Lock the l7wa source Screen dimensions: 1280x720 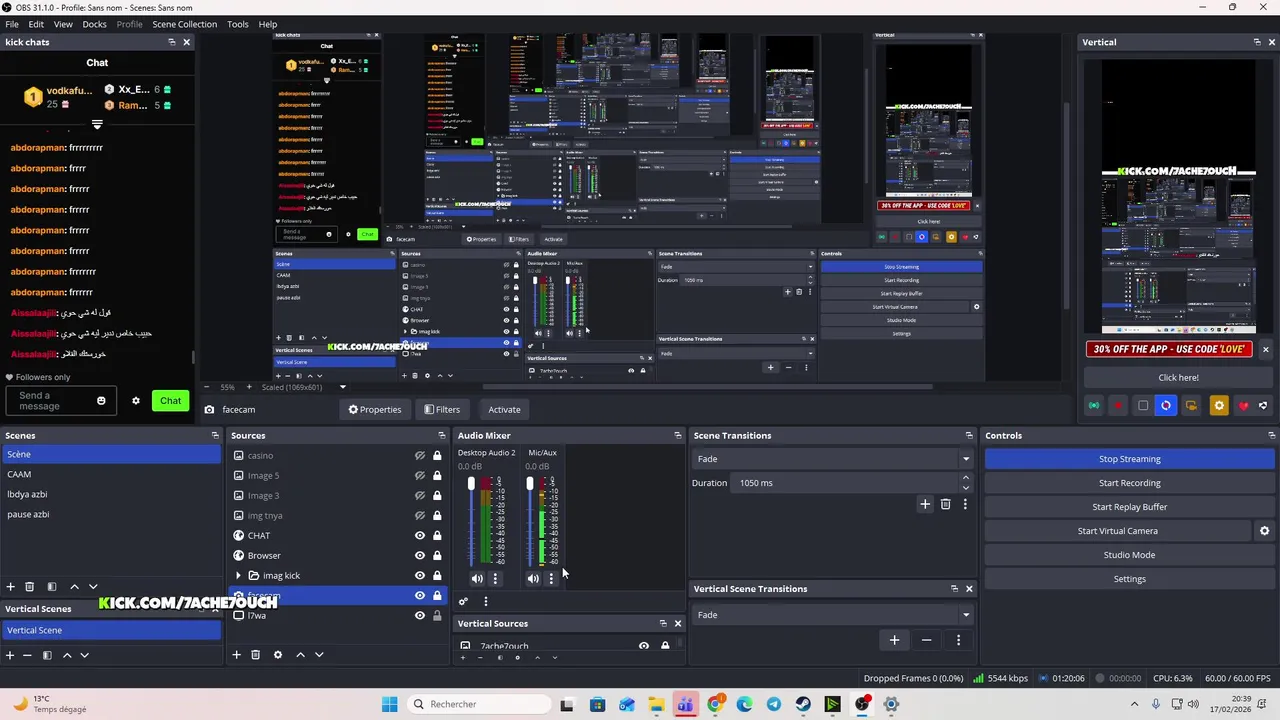[437, 615]
